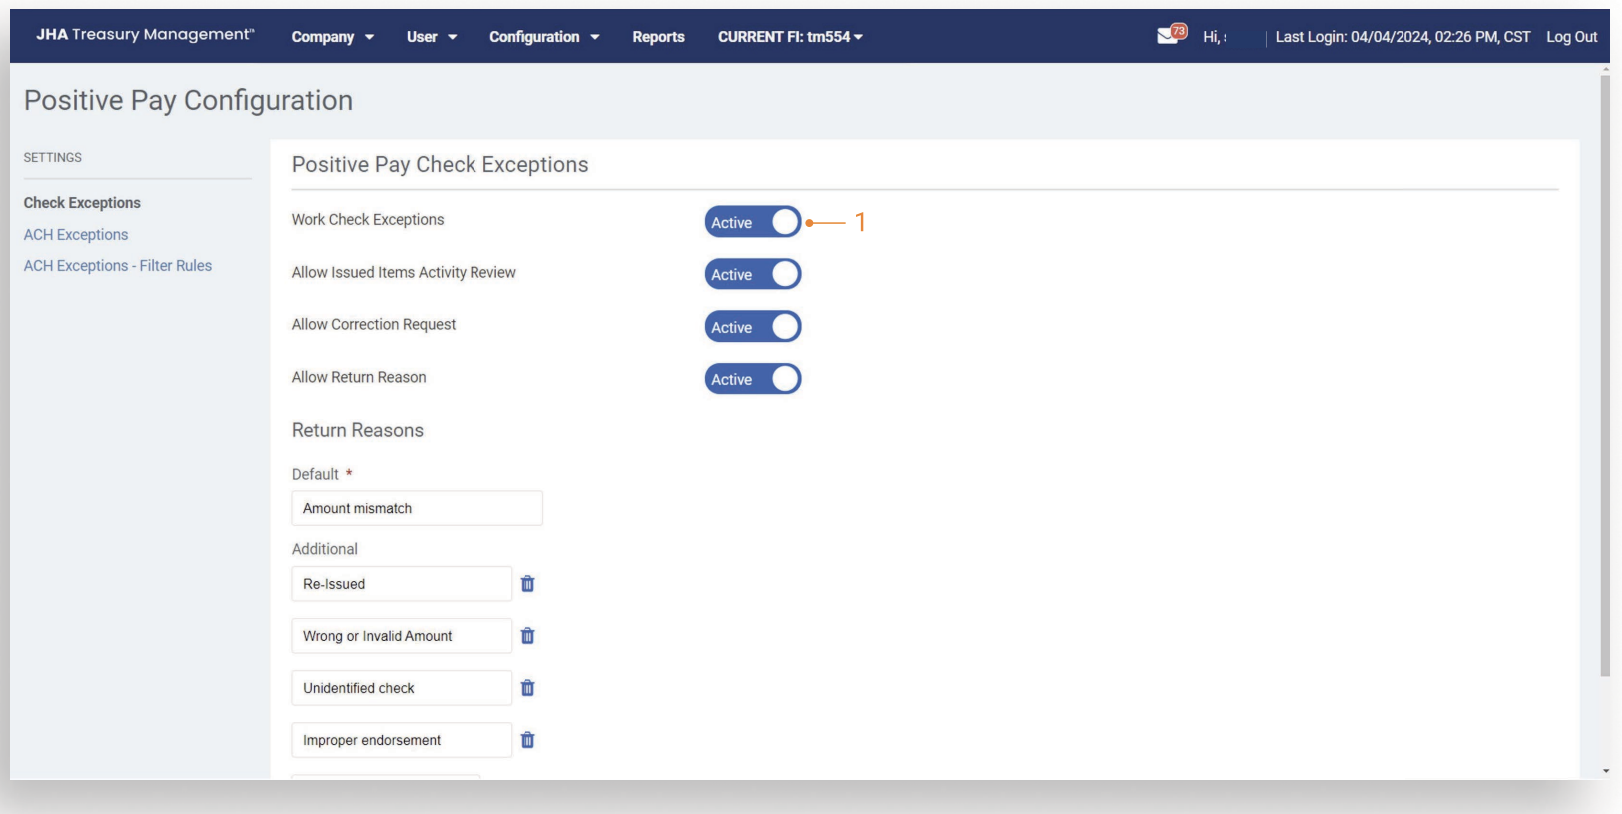Screen dimensions: 1622x814
Task: Open the mail notifications envelope icon
Action: 1169,35
